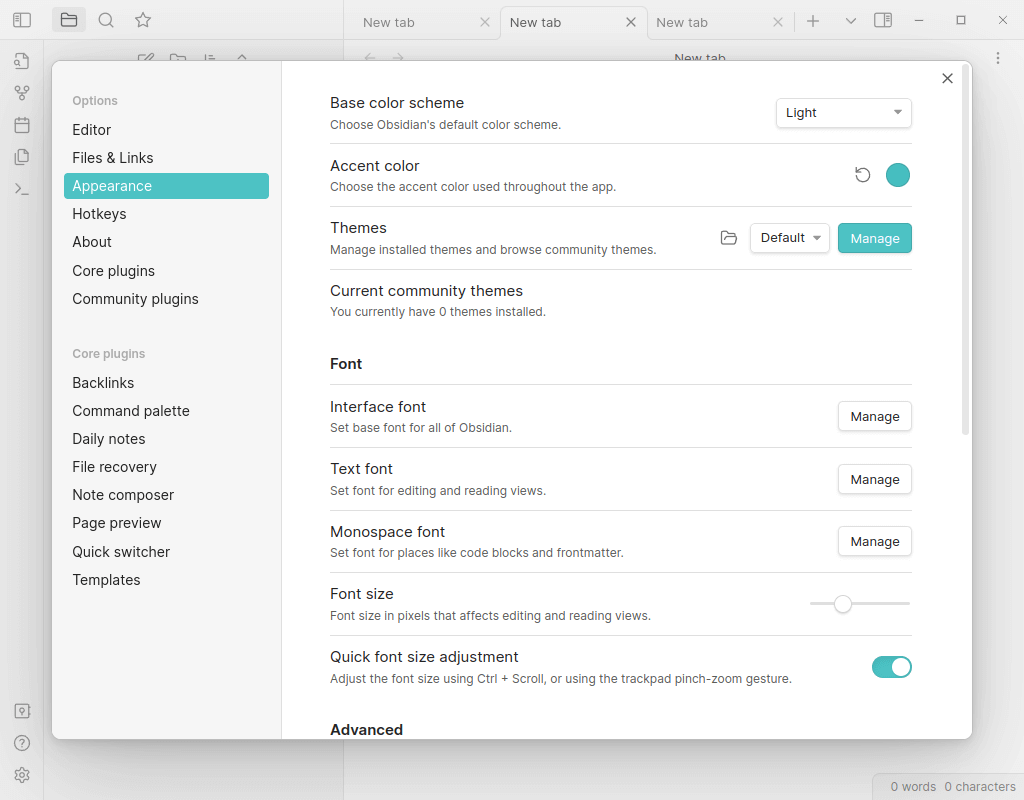This screenshot has height=800, width=1024.
Task: Expand the Base color scheme dropdown
Action: click(843, 113)
